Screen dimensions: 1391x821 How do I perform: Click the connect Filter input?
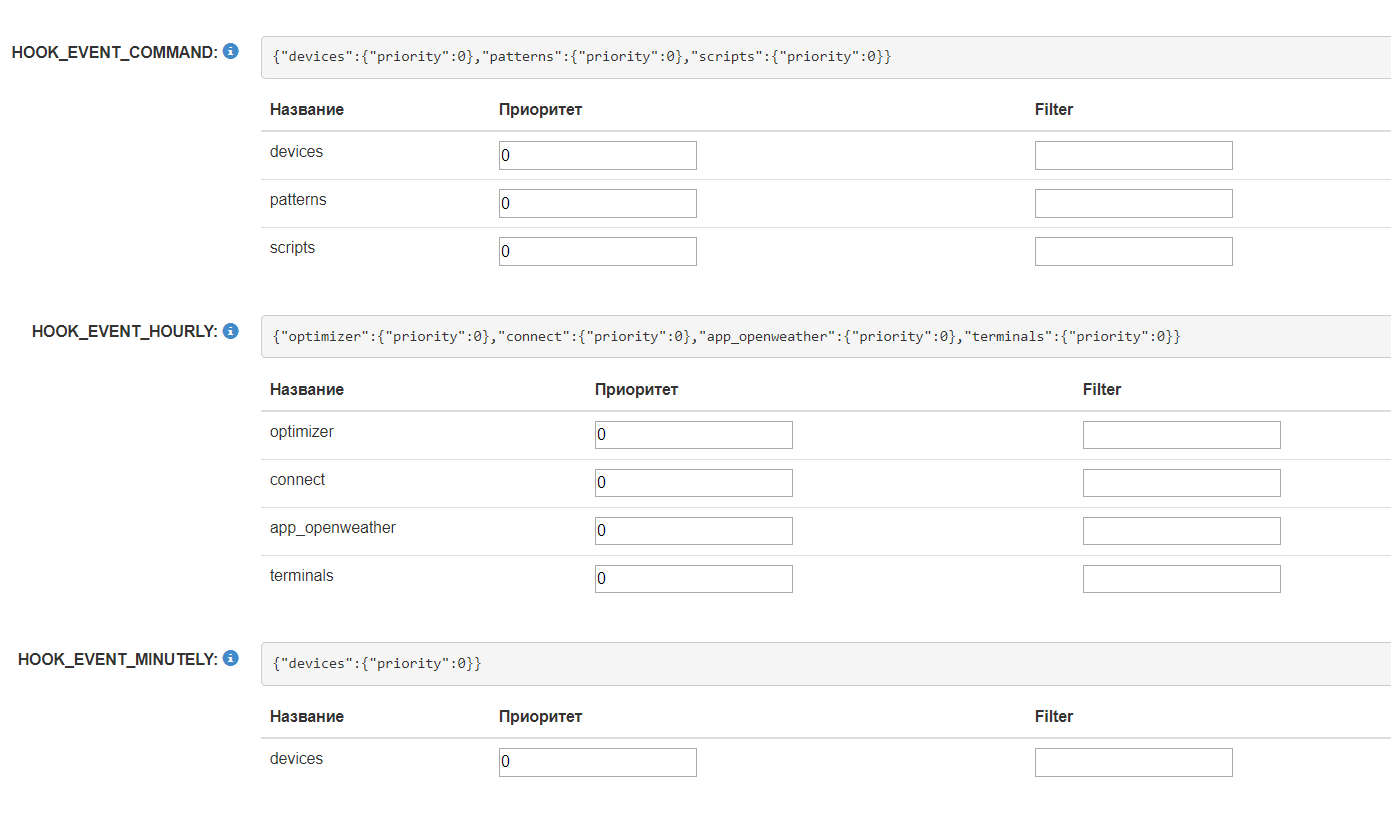pos(1181,483)
